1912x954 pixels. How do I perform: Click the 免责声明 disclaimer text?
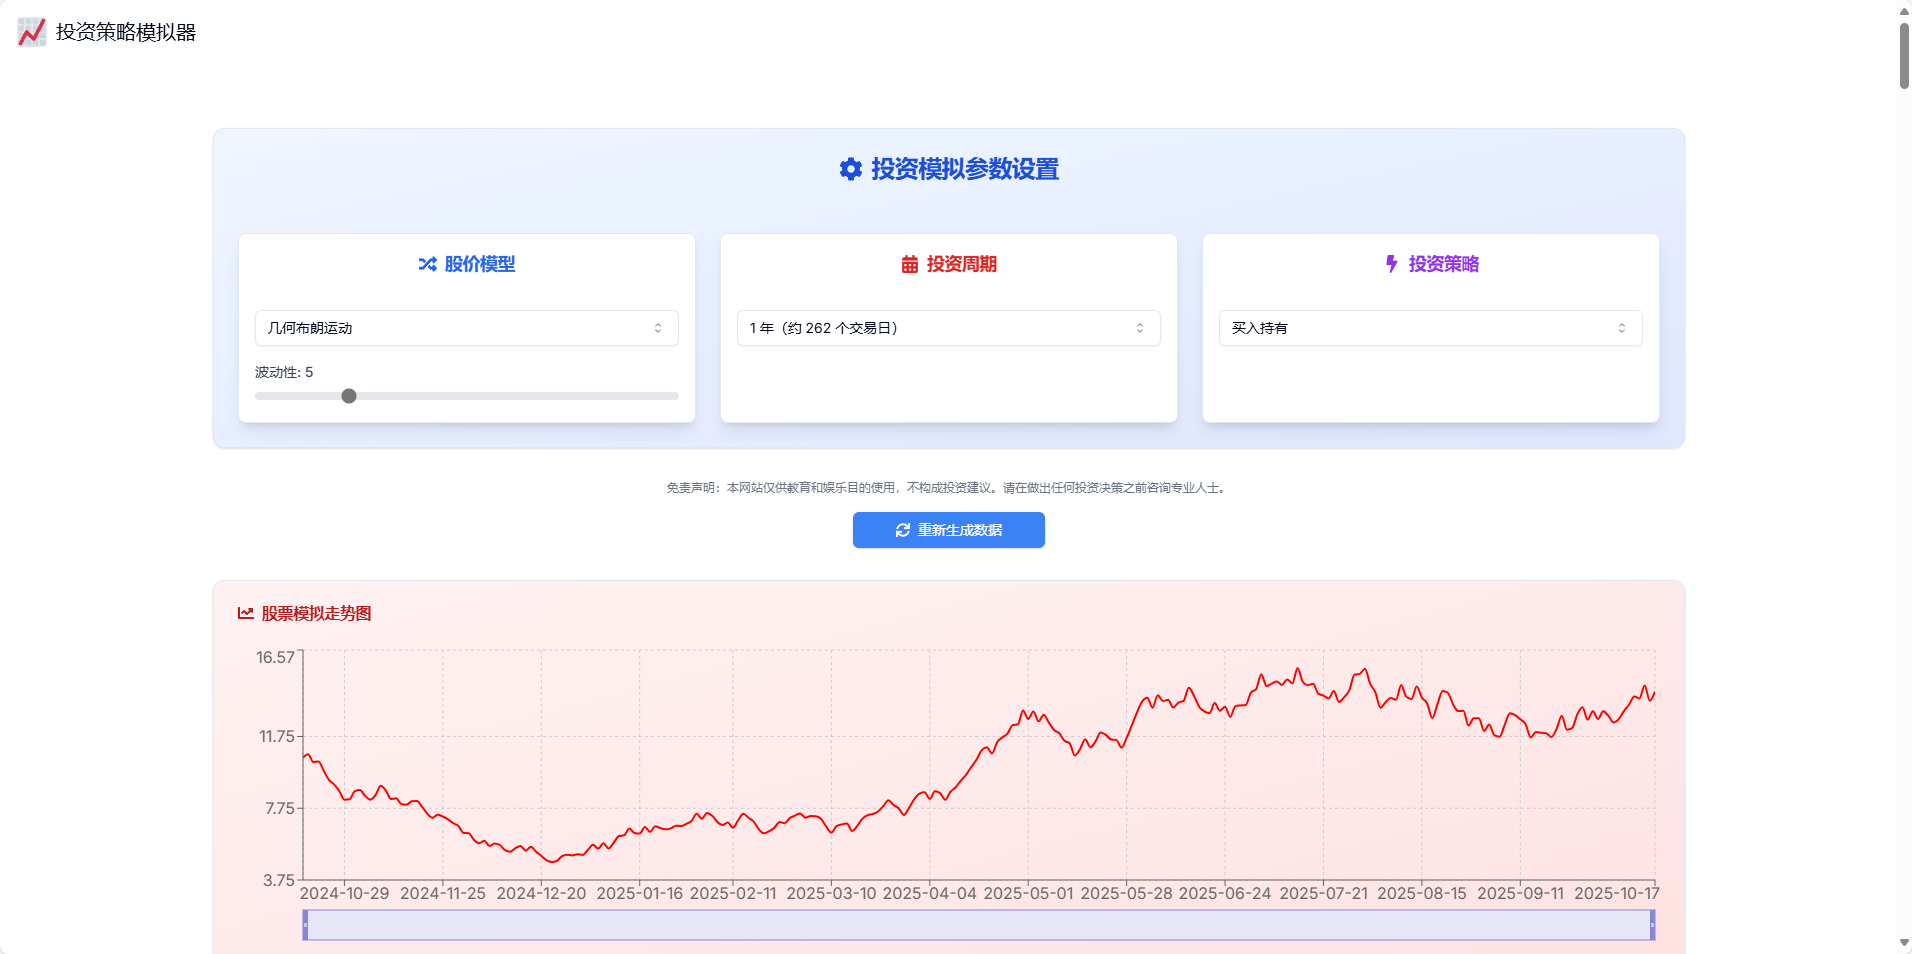(949, 488)
